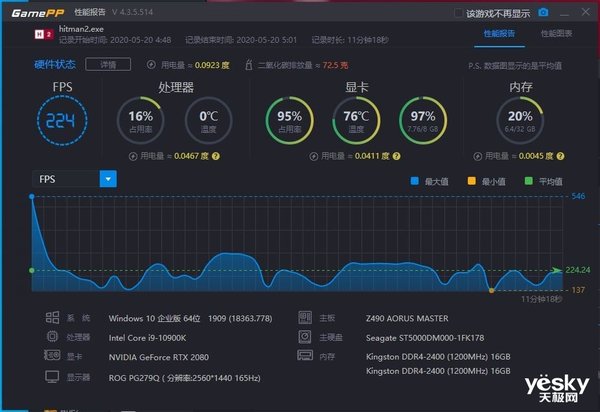Switch to the 性能图表 tab

[x=556, y=34]
